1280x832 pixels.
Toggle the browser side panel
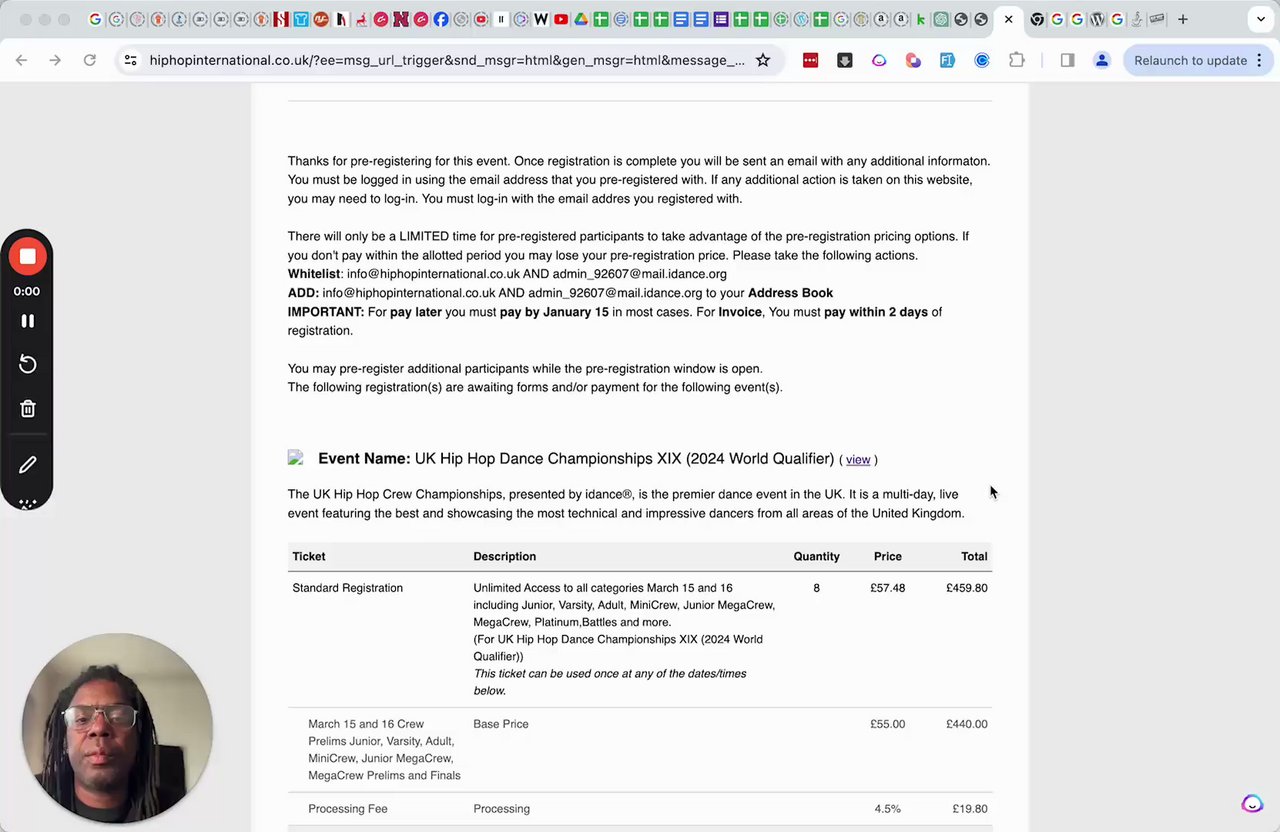(1067, 60)
